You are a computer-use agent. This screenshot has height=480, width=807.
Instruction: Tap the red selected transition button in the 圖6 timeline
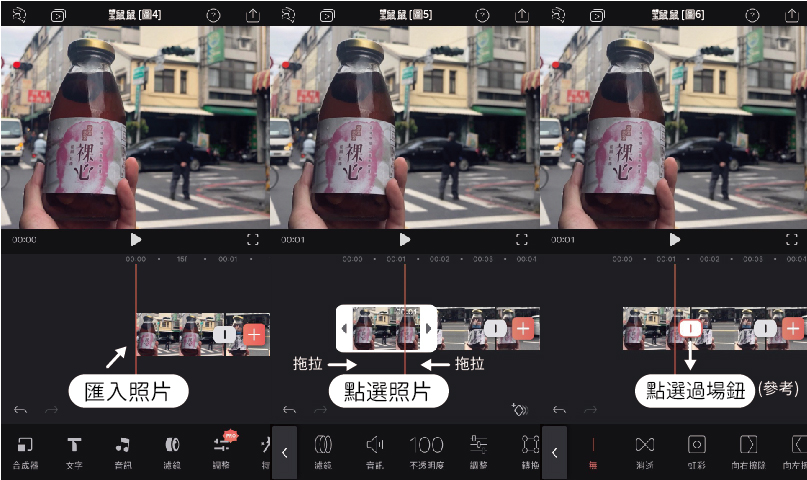690,328
